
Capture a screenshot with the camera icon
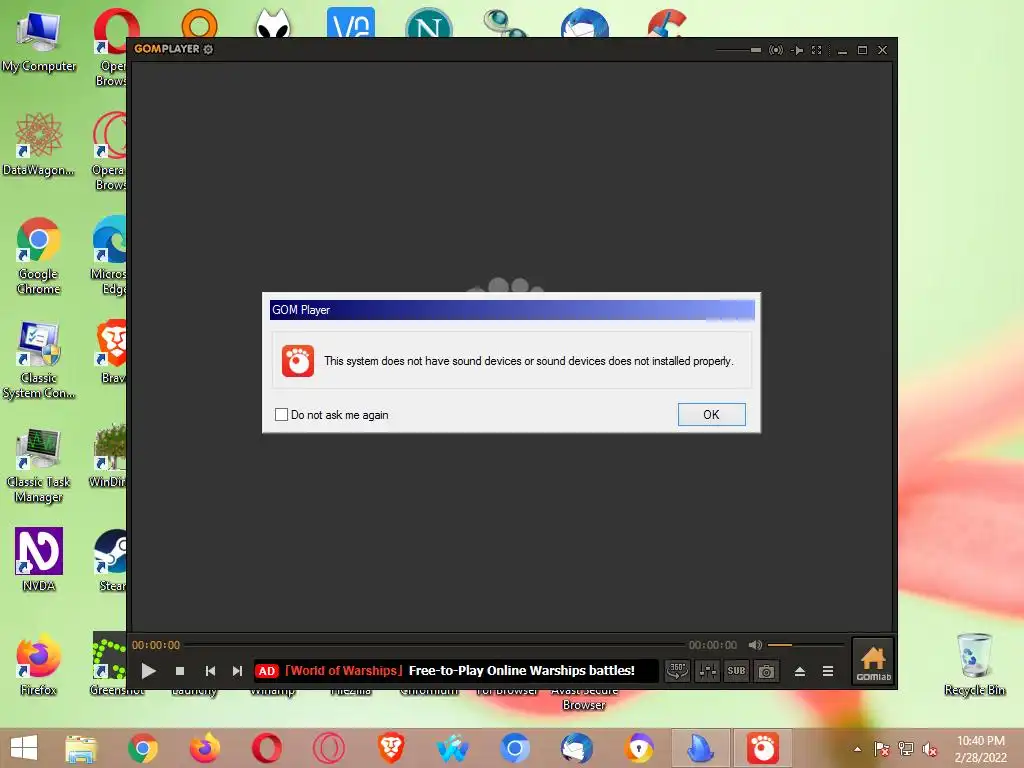coord(766,671)
